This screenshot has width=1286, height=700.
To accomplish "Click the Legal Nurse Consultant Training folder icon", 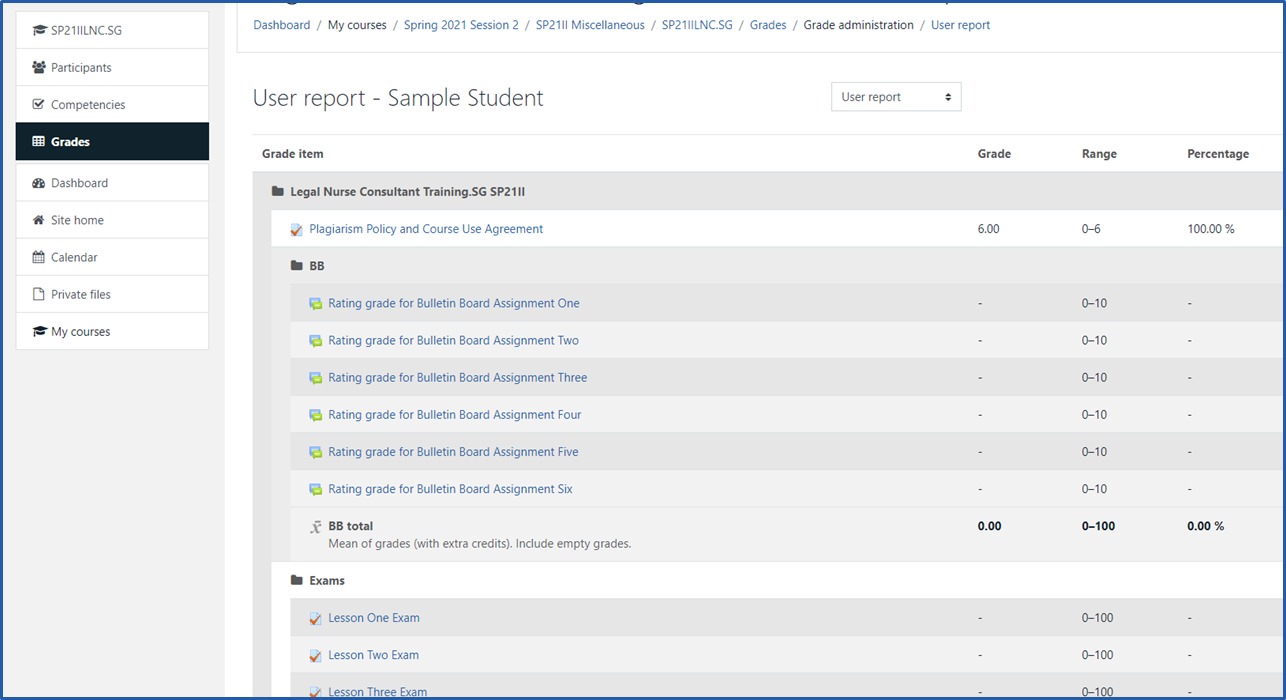I will click(x=278, y=192).
